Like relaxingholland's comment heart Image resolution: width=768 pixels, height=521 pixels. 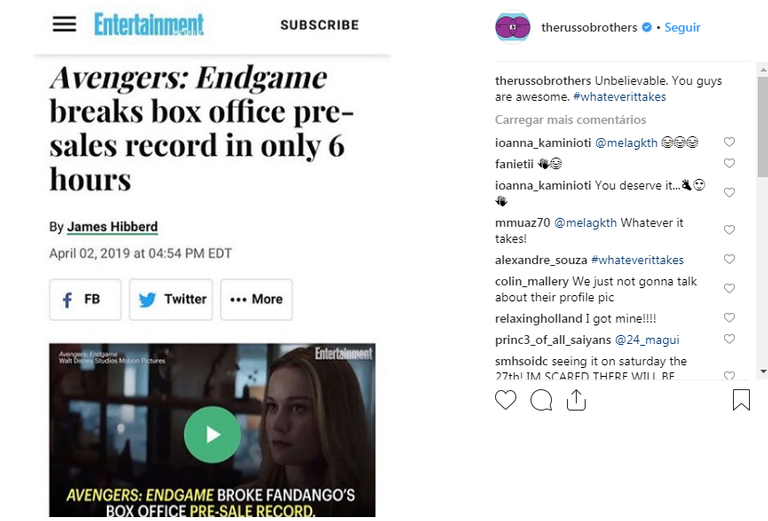click(x=729, y=318)
